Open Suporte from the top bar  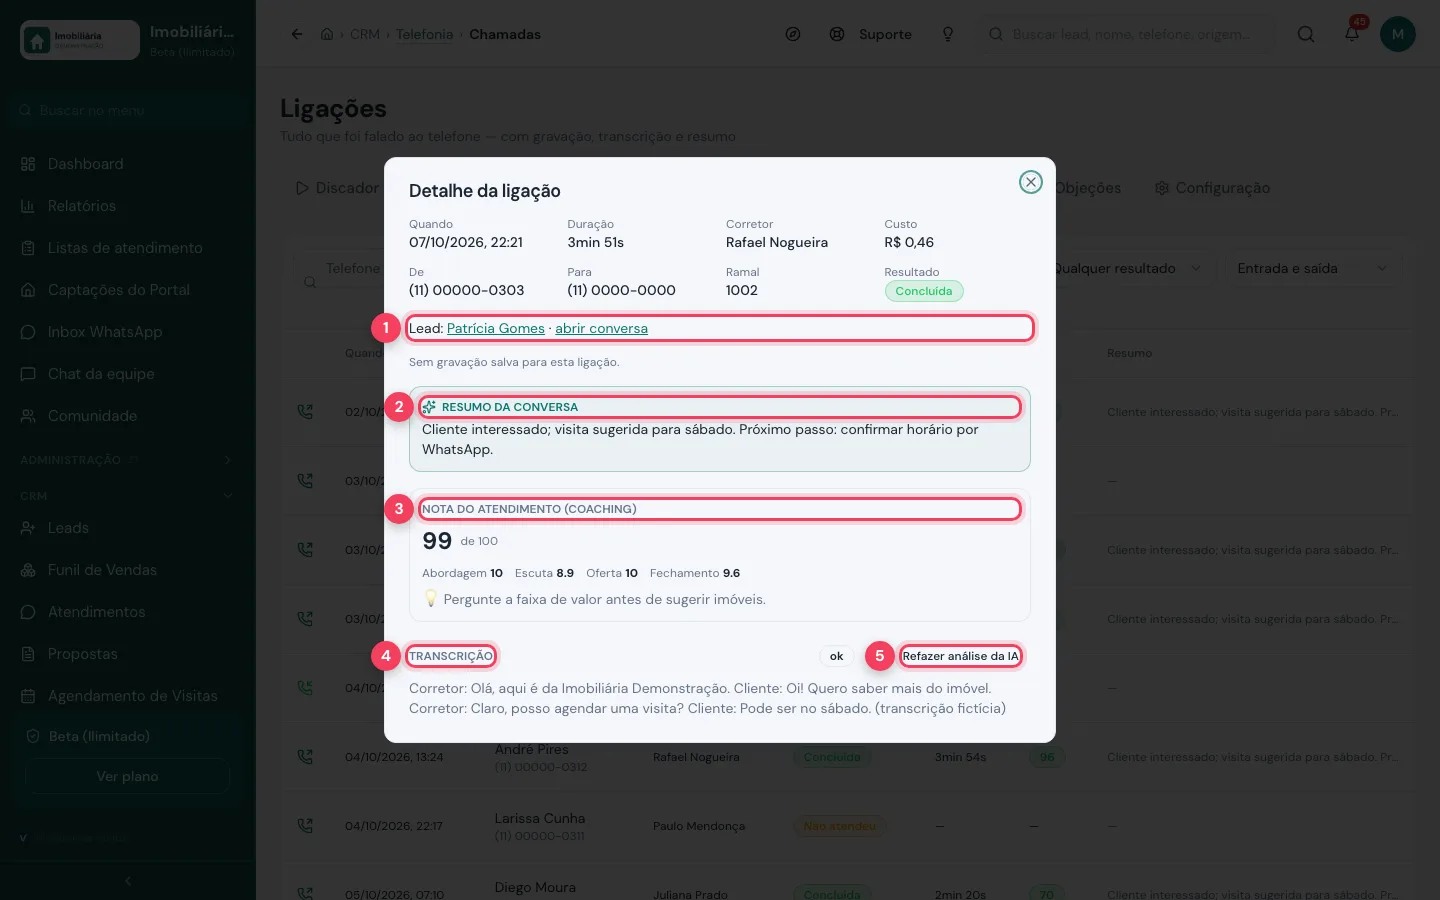[x=871, y=34]
